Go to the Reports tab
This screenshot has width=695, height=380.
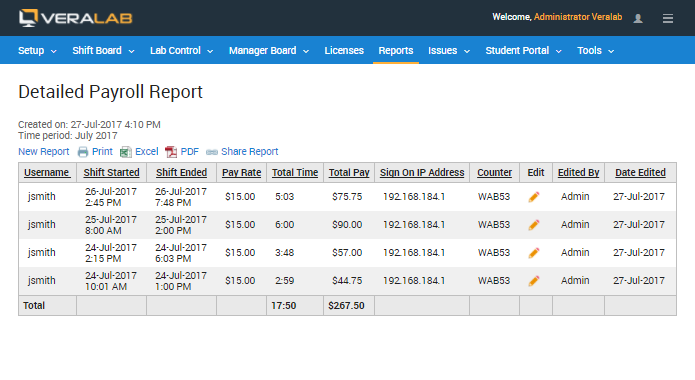396,51
